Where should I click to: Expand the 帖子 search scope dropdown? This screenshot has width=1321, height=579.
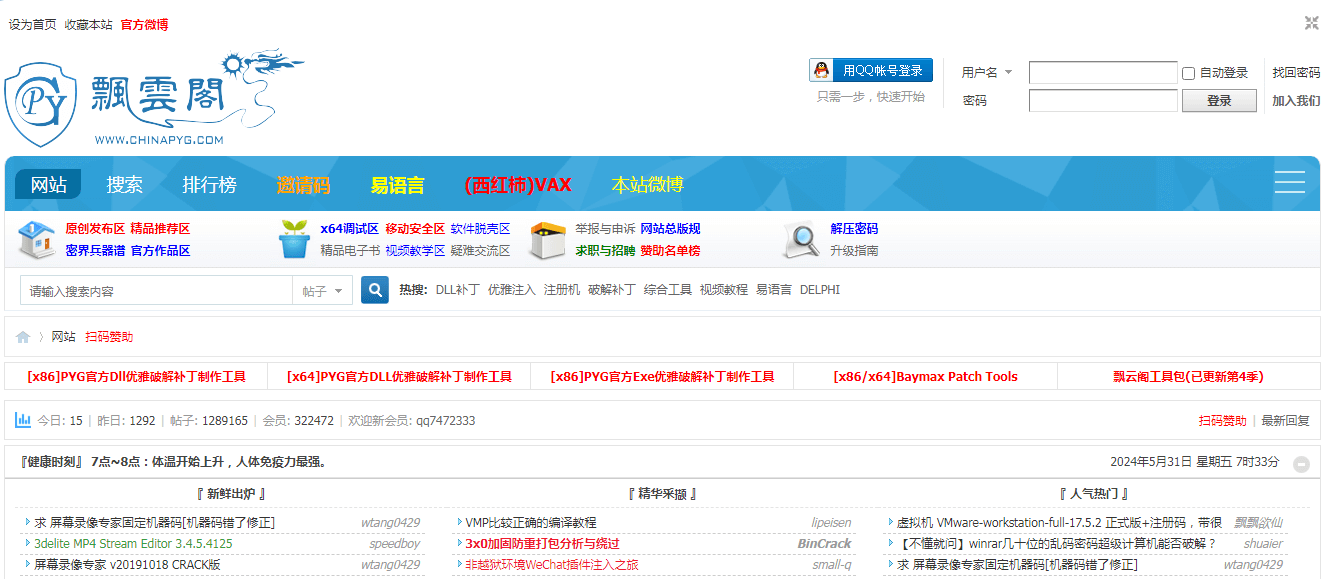(x=322, y=291)
